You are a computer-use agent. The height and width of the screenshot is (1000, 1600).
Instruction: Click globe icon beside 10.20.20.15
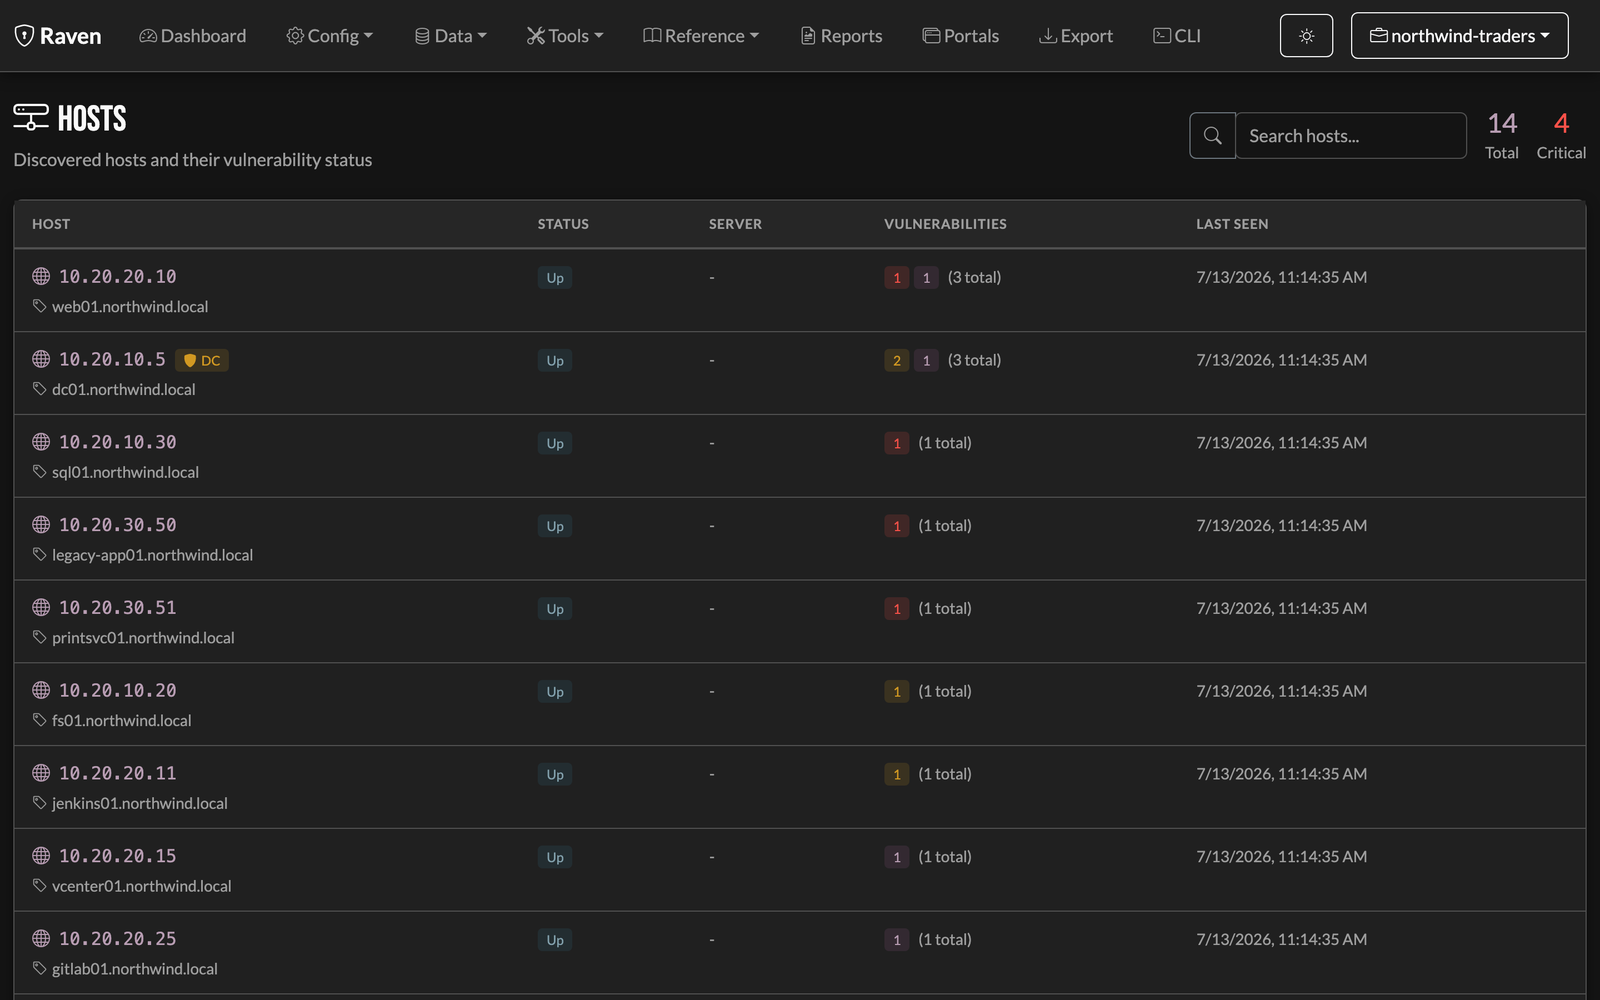(41, 856)
